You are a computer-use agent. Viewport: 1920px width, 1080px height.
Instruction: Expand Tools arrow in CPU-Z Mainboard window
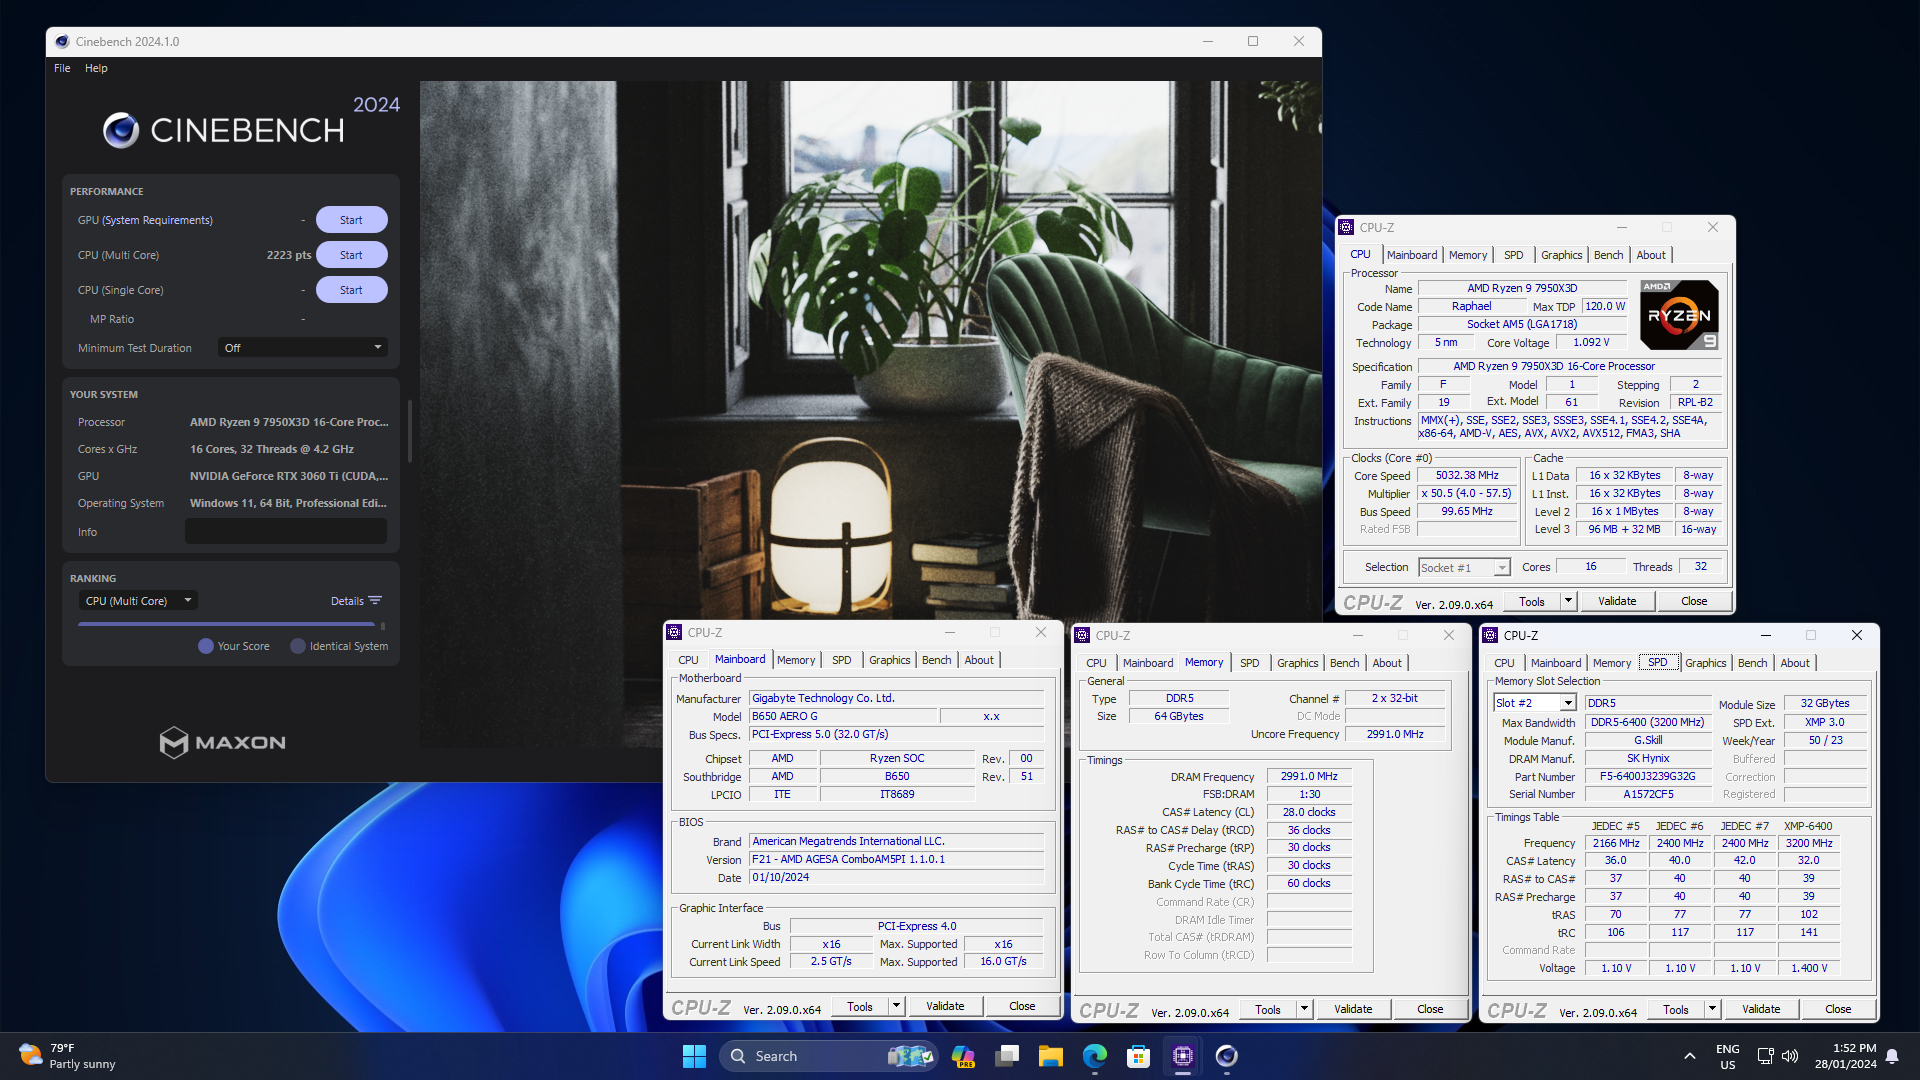pyautogui.click(x=896, y=1006)
